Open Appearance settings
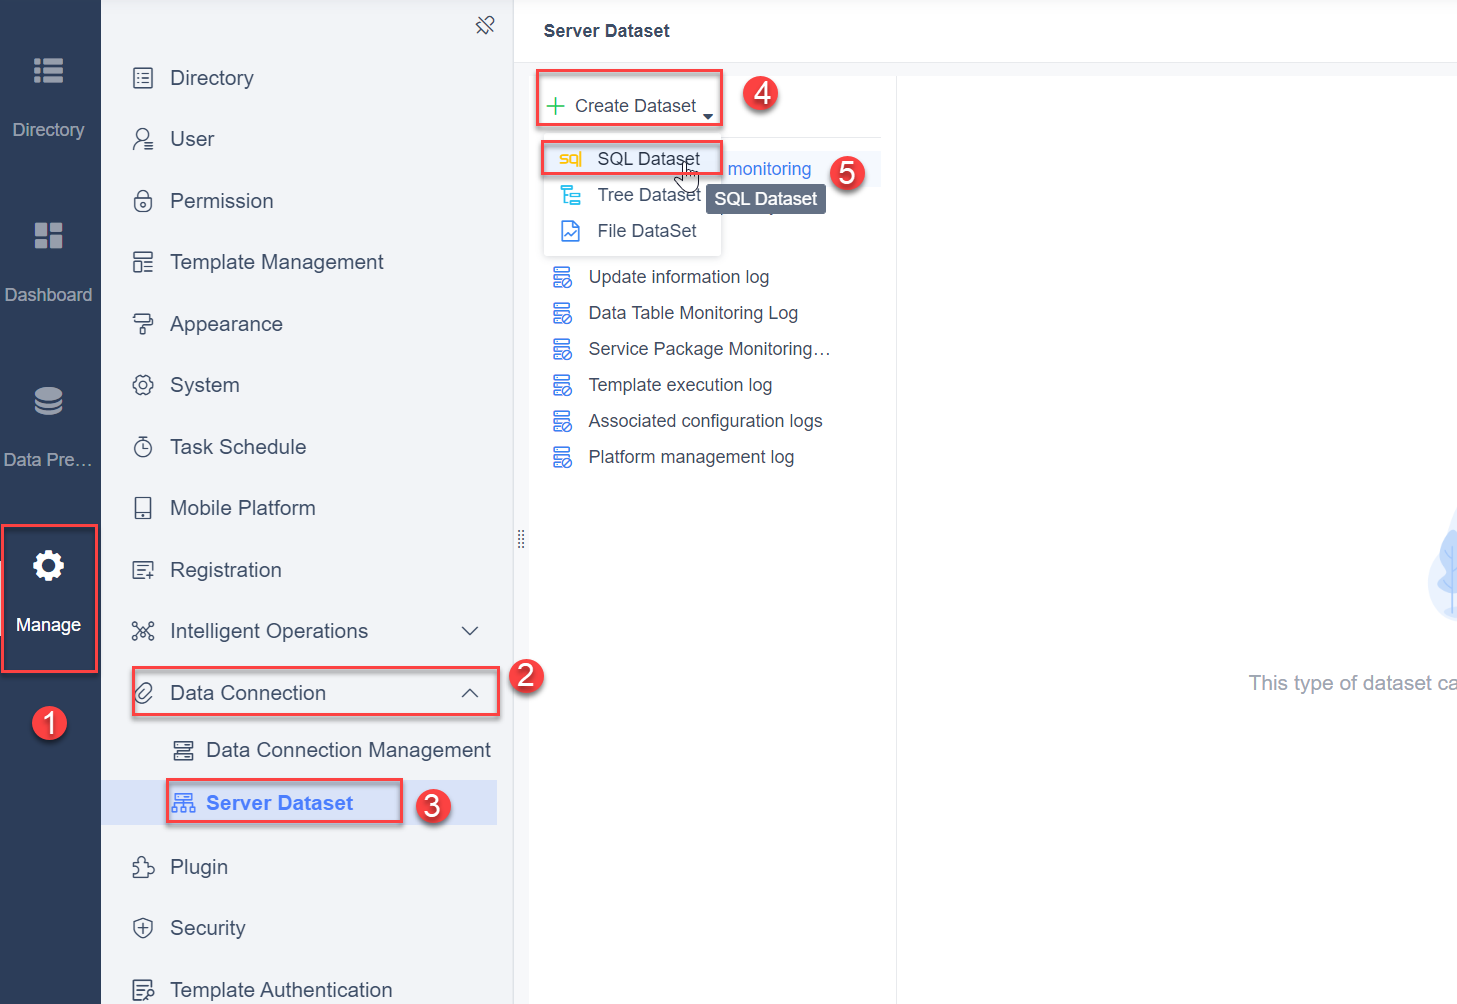The width and height of the screenshot is (1457, 1004). click(226, 323)
